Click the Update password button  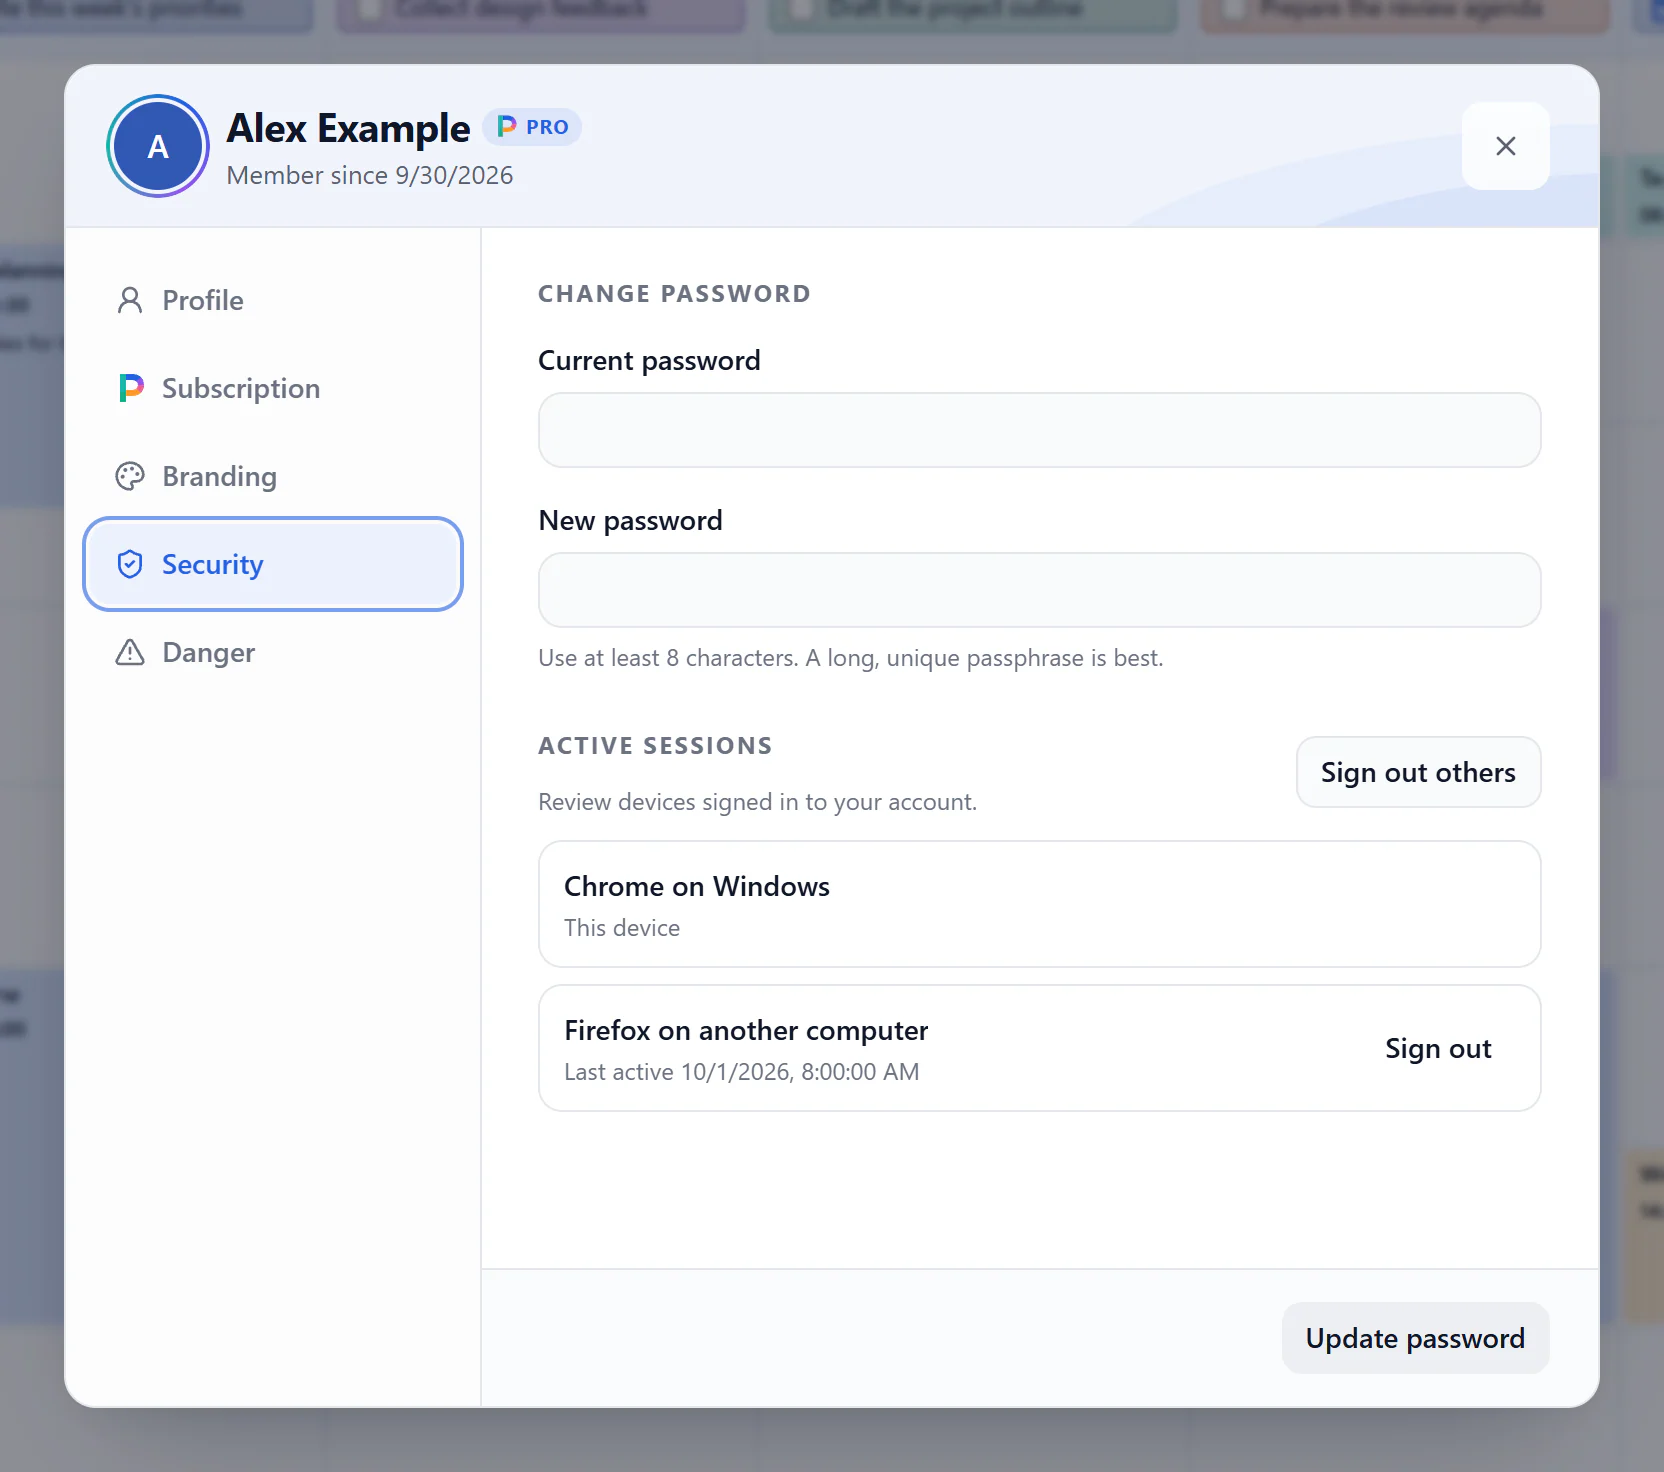tap(1416, 1338)
